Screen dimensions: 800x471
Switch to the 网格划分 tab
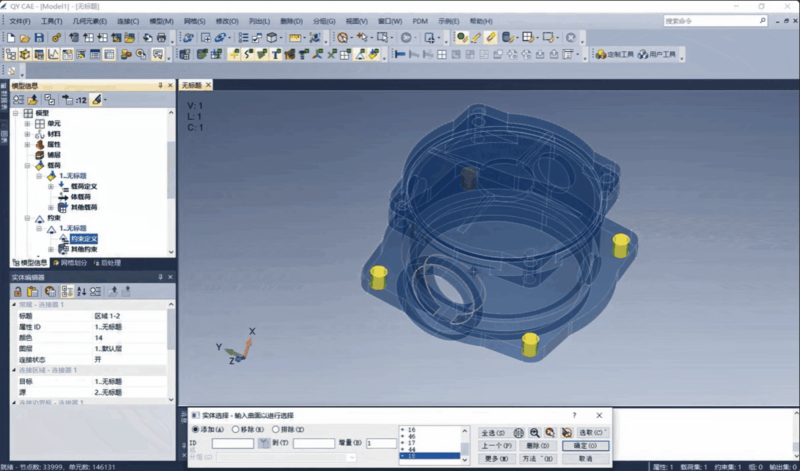point(70,263)
